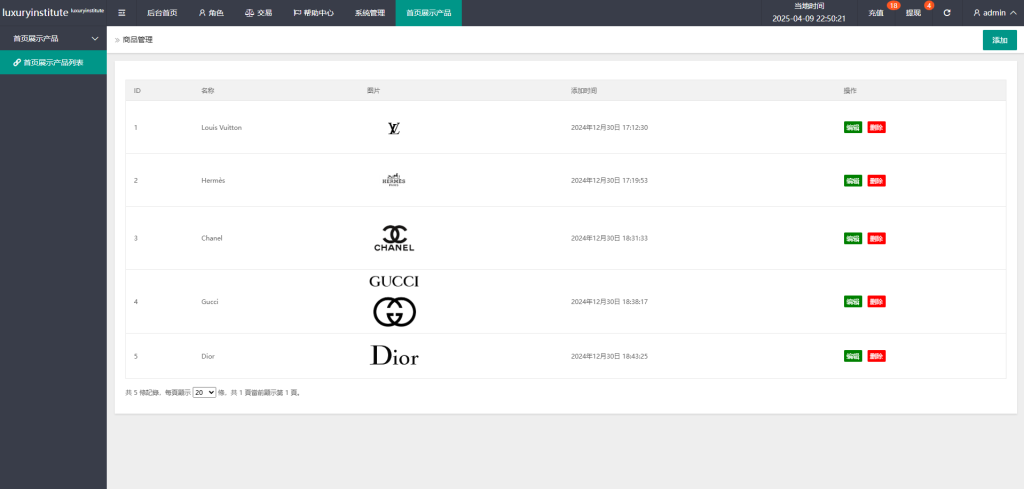Click the Louis Vuitton LV logo image

pos(394,128)
